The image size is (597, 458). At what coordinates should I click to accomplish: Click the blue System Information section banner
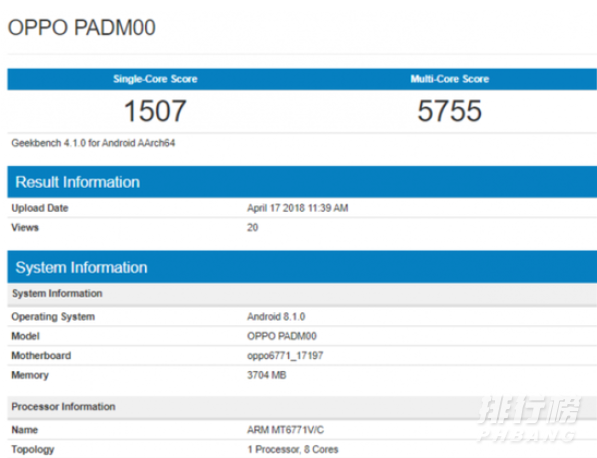coord(302,267)
